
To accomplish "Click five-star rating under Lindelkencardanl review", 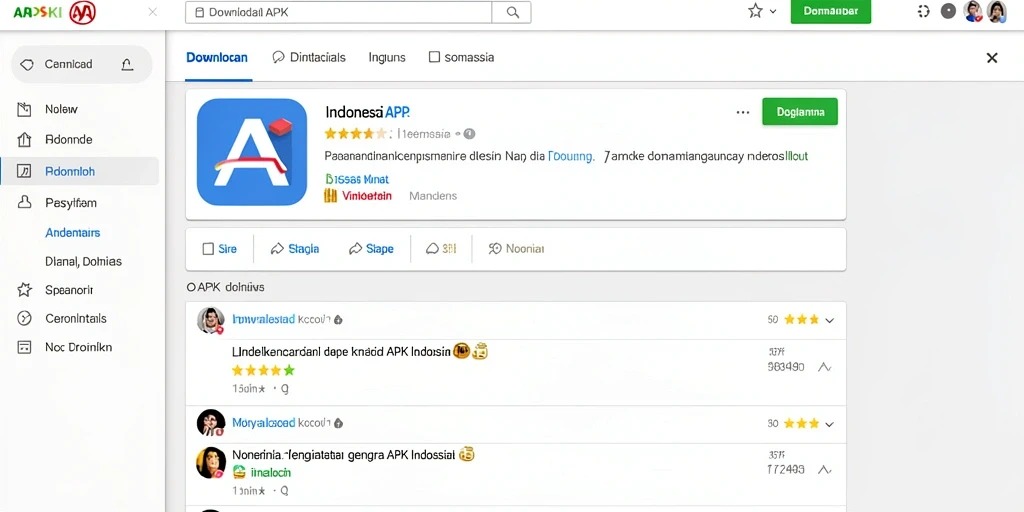I will pyautogui.click(x=264, y=370).
